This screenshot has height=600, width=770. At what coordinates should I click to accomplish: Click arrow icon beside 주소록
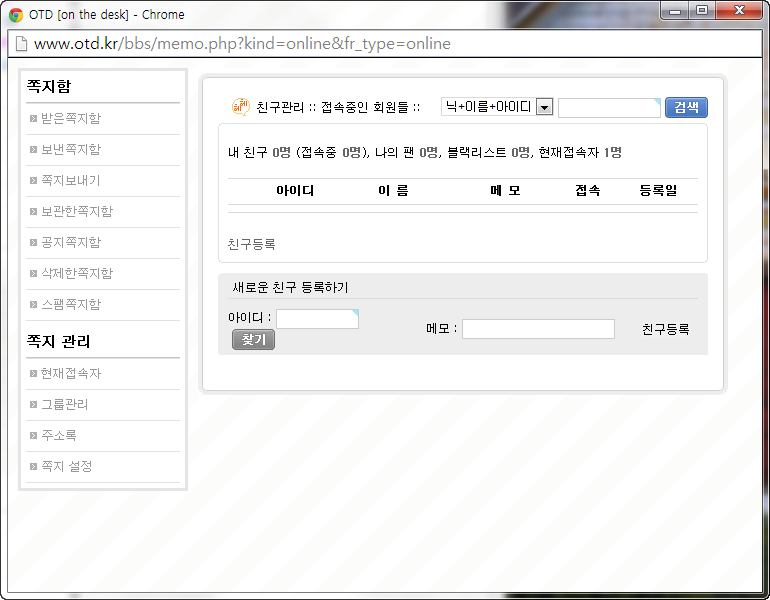(x=33, y=435)
